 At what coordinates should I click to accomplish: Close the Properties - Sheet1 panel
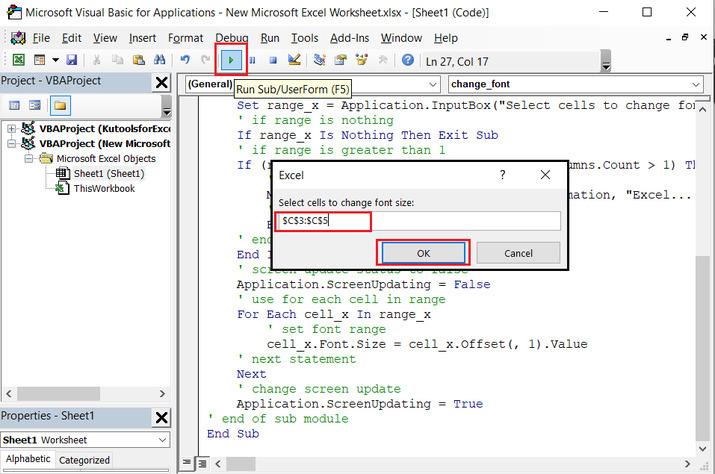[x=161, y=417]
